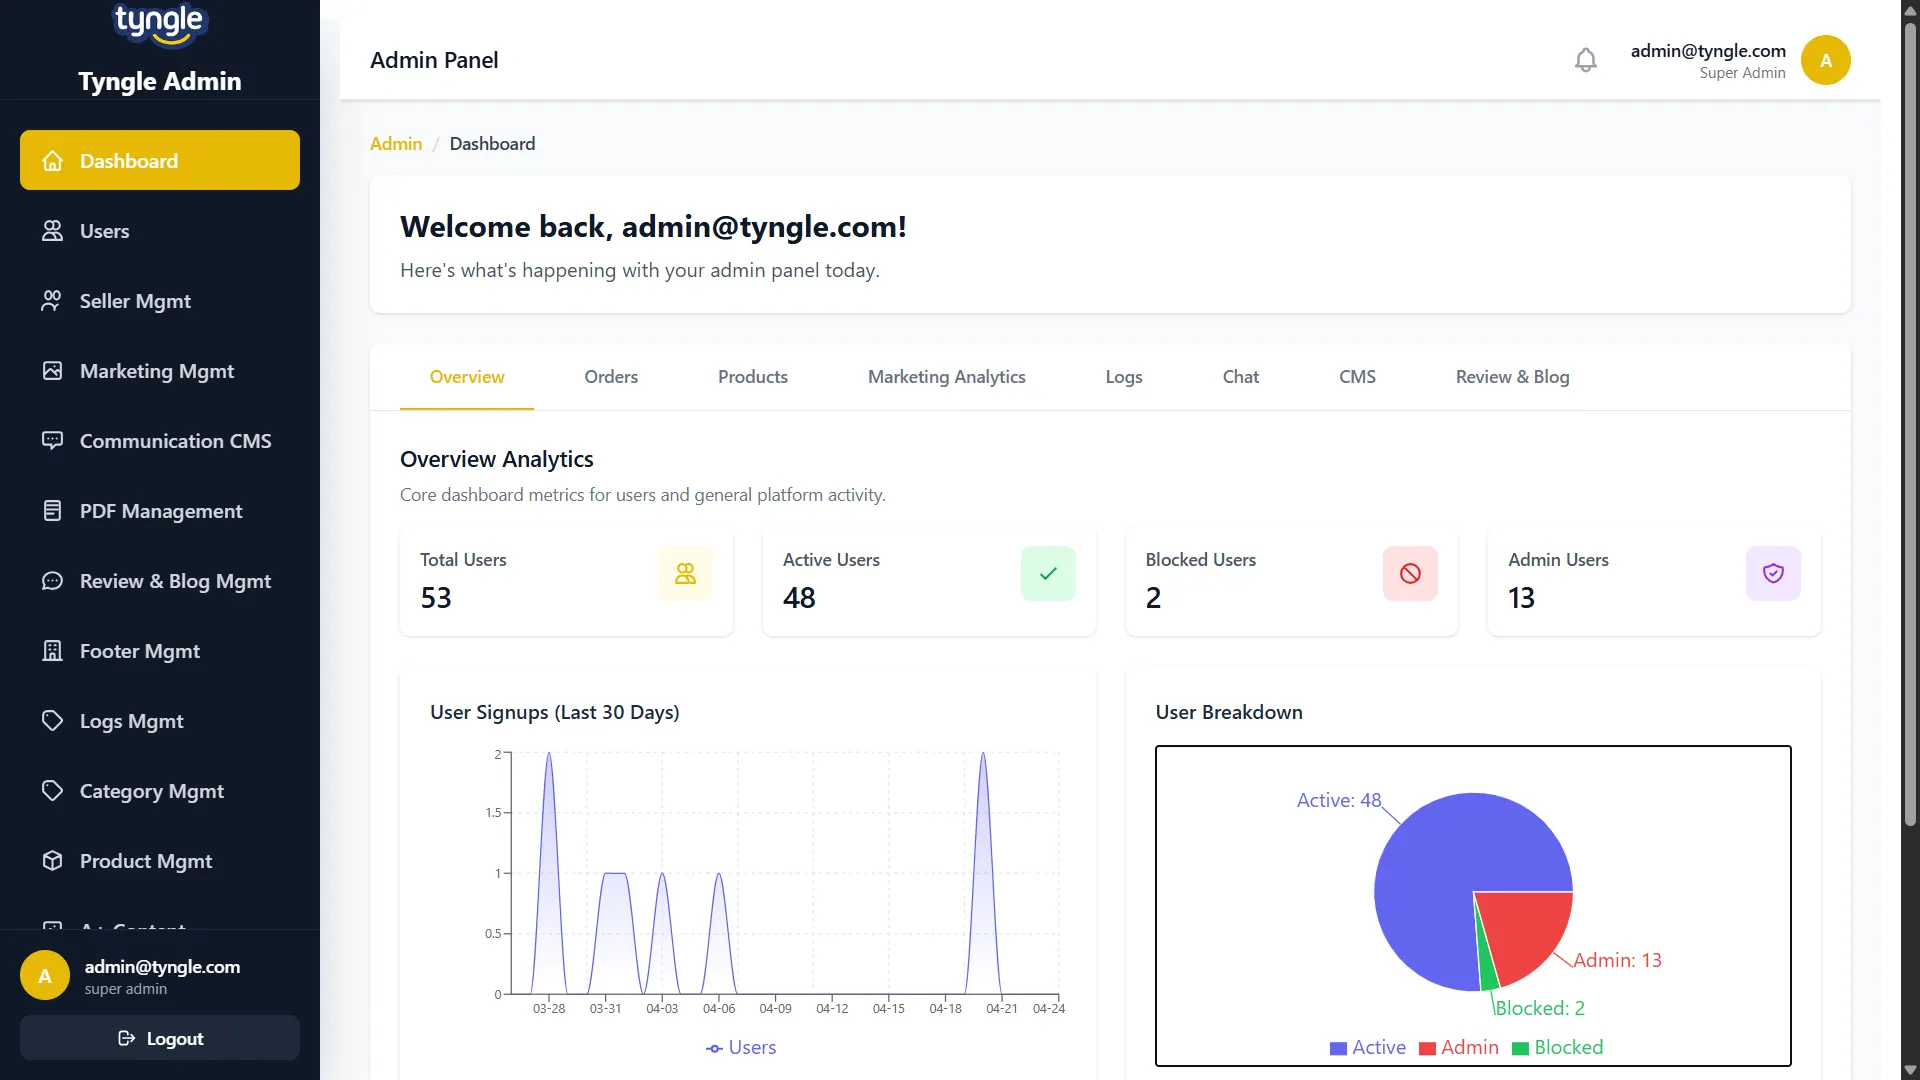Open notifications bell icon
The width and height of the screenshot is (1920, 1080).
1586,60
